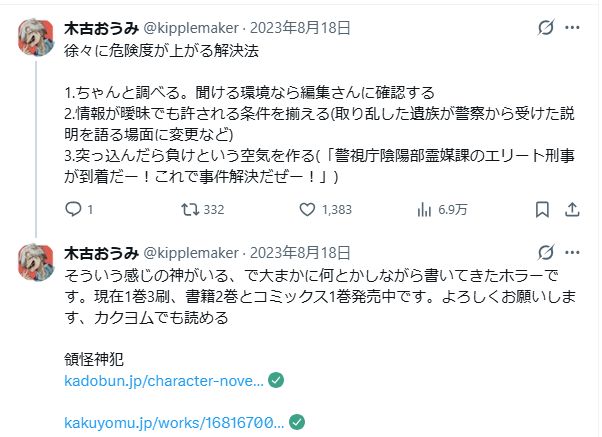Click Grok icon on first tweet
Image resolution: width=602 pixels, height=437 pixels.
(546, 28)
